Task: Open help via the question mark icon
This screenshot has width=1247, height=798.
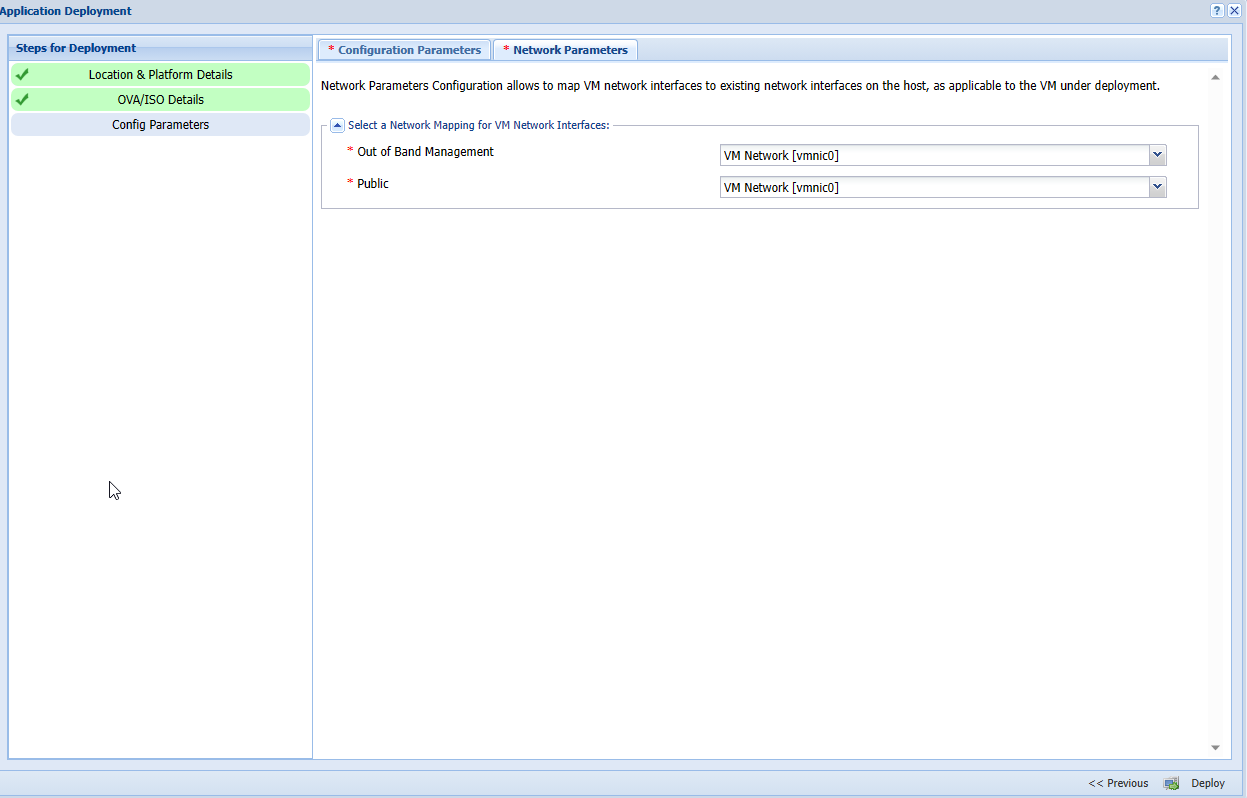Action: point(1217,10)
